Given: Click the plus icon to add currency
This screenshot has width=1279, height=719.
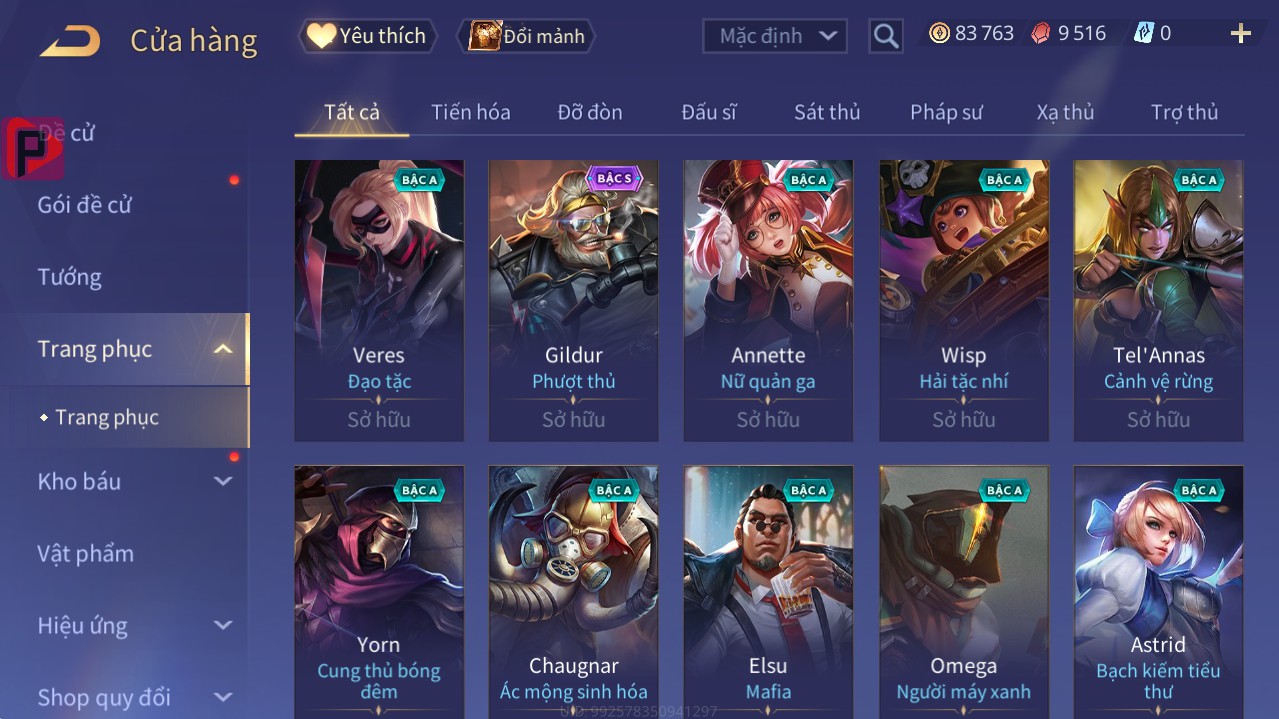Looking at the screenshot, I should point(1241,34).
